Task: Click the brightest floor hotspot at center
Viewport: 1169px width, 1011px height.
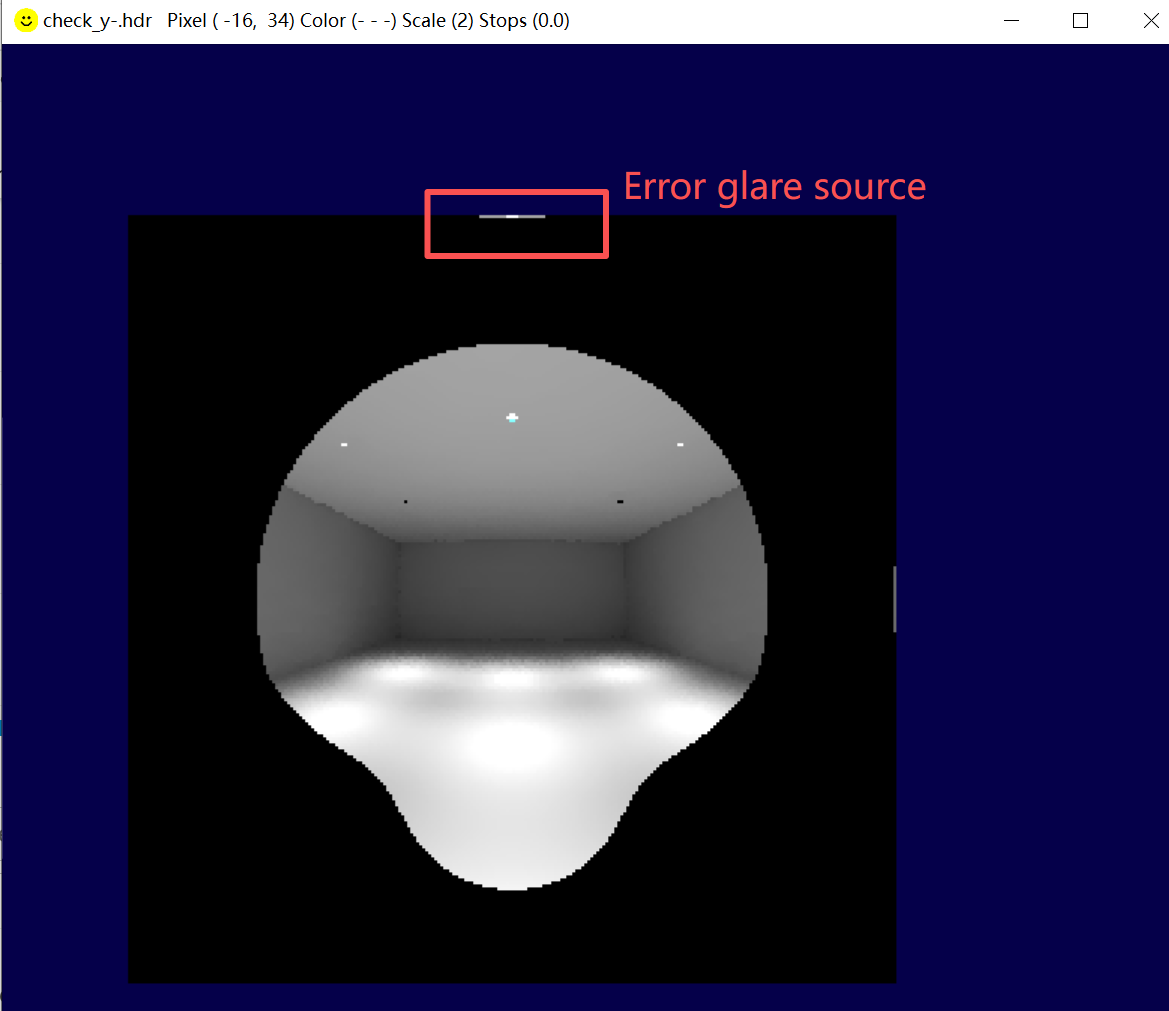Action: coord(512,742)
